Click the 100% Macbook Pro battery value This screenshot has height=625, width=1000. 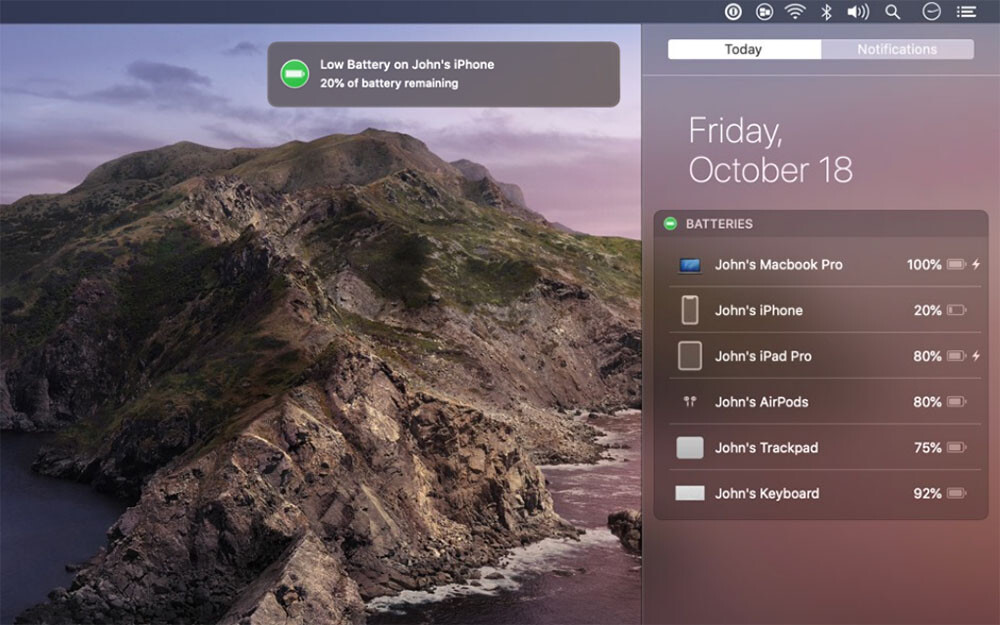(923, 265)
